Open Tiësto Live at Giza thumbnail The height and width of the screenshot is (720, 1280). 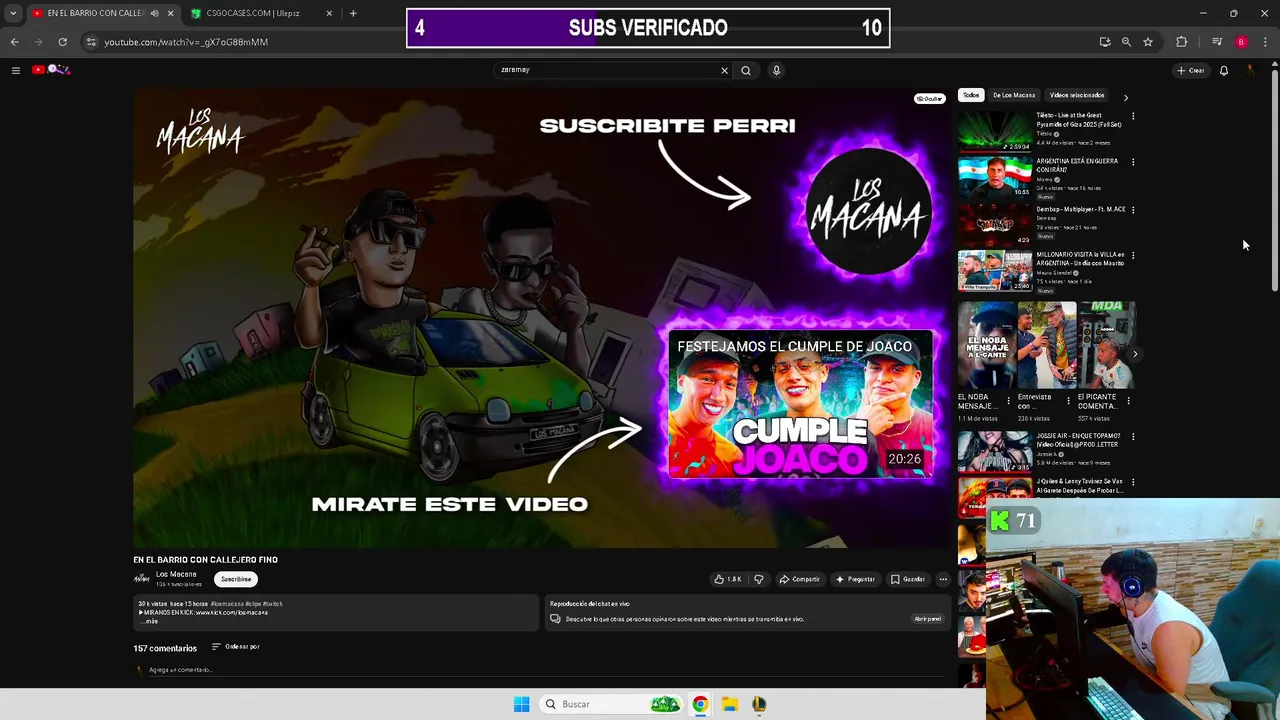click(x=995, y=131)
